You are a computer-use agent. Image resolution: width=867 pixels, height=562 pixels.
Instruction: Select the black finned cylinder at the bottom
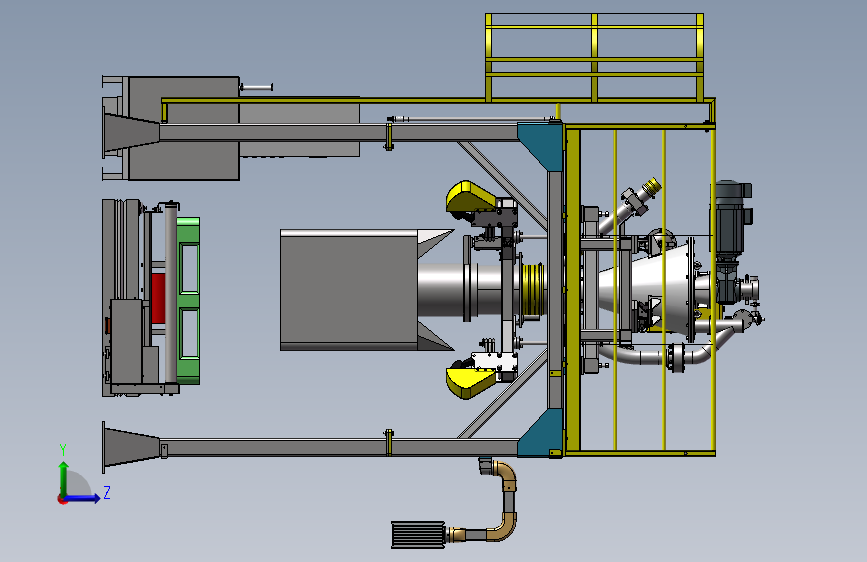[418, 534]
